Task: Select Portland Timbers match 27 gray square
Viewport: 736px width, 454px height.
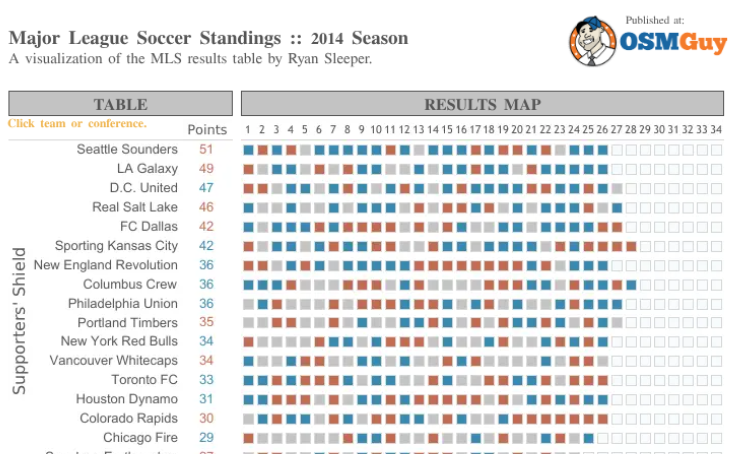Action: click(617, 323)
